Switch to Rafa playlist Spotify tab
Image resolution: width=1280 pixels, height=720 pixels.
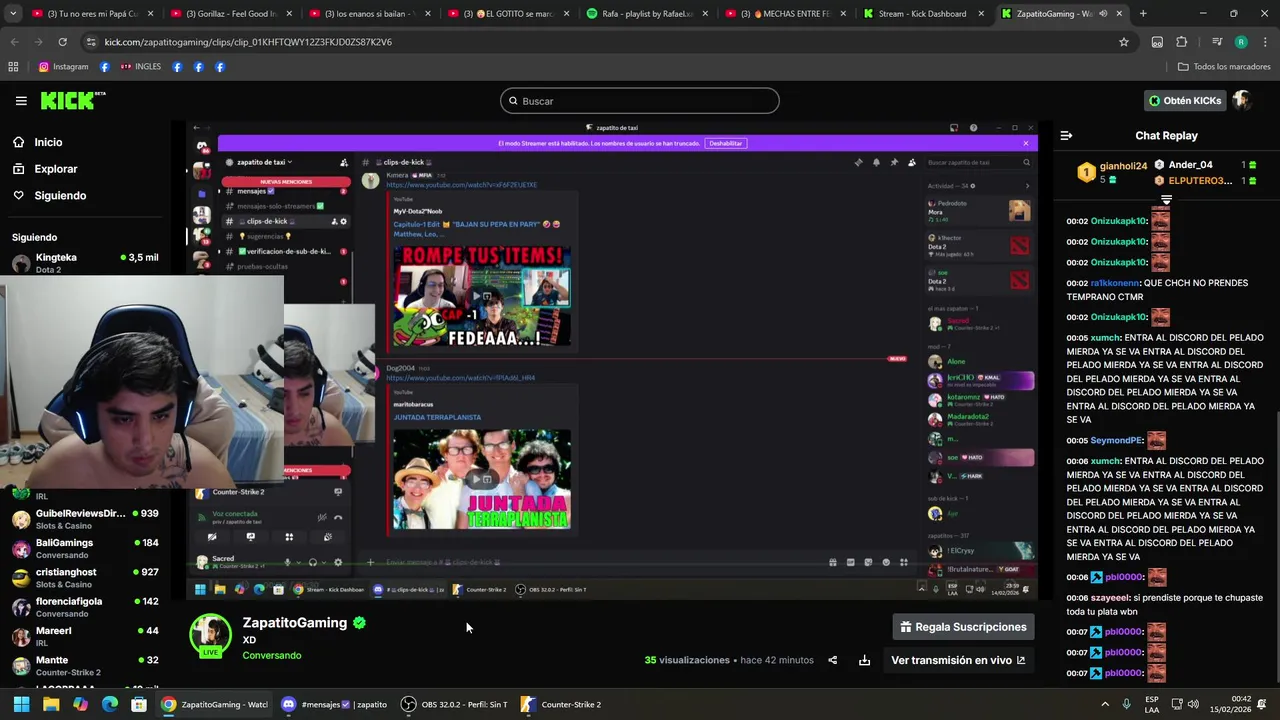[645, 14]
